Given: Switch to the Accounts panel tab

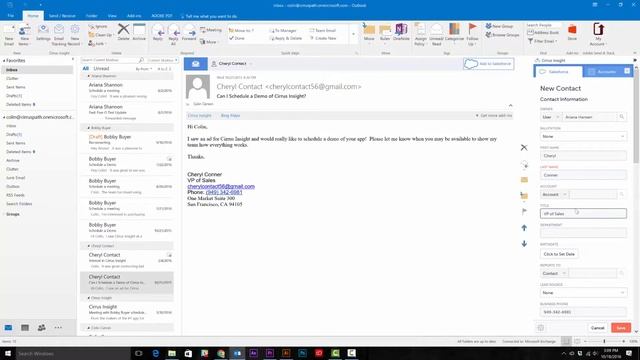Looking at the screenshot, I should [603, 71].
